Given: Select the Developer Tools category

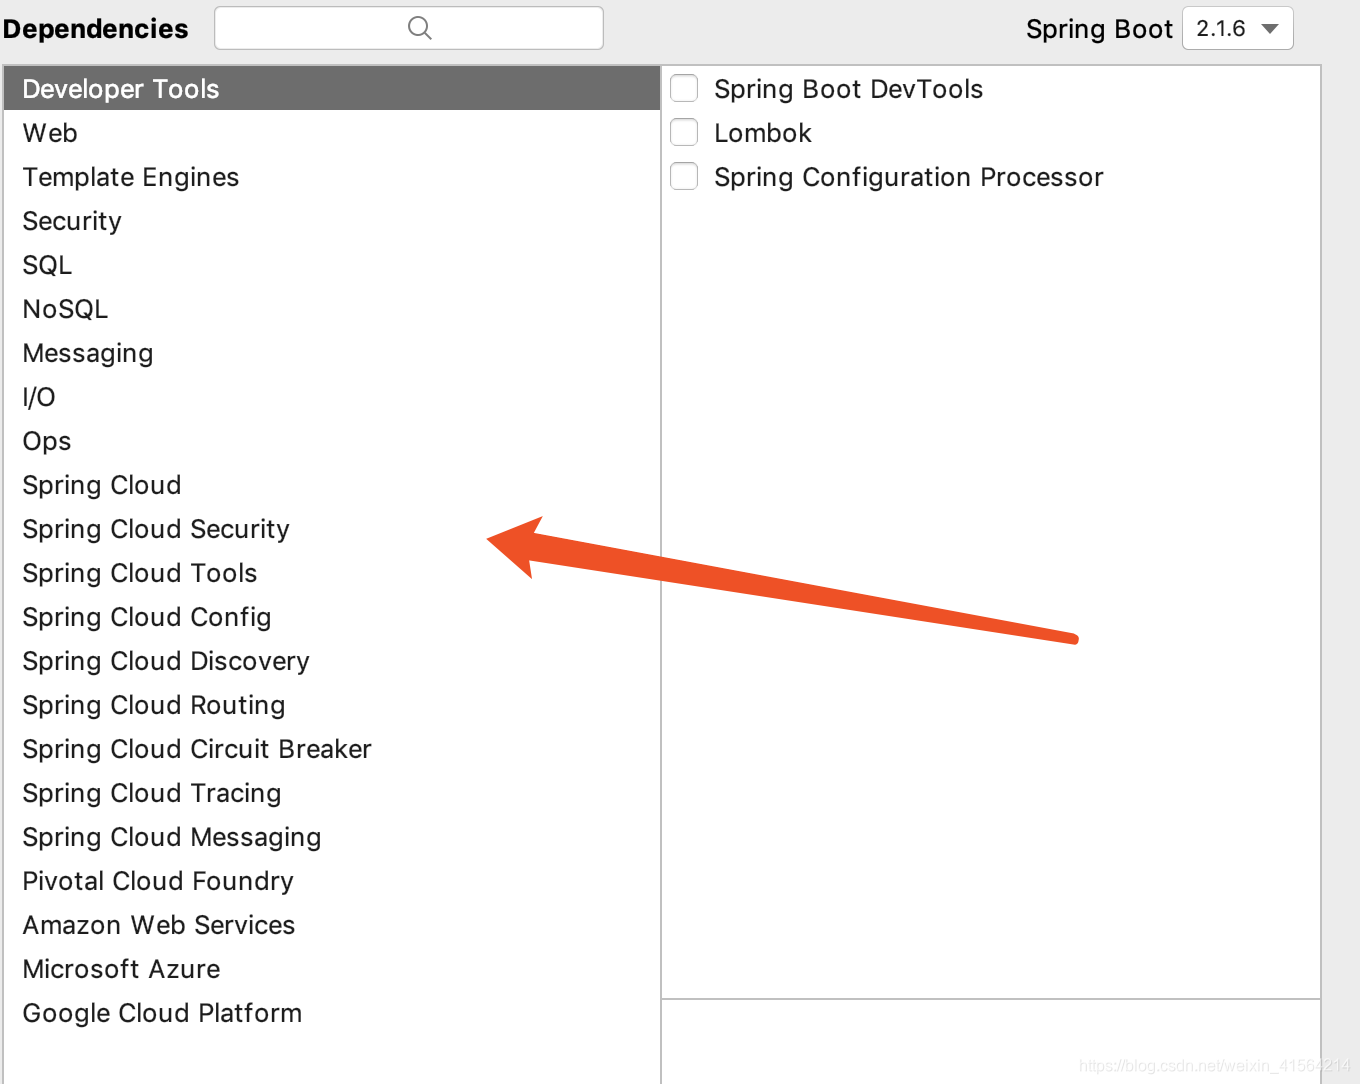Looking at the screenshot, I should (x=332, y=89).
